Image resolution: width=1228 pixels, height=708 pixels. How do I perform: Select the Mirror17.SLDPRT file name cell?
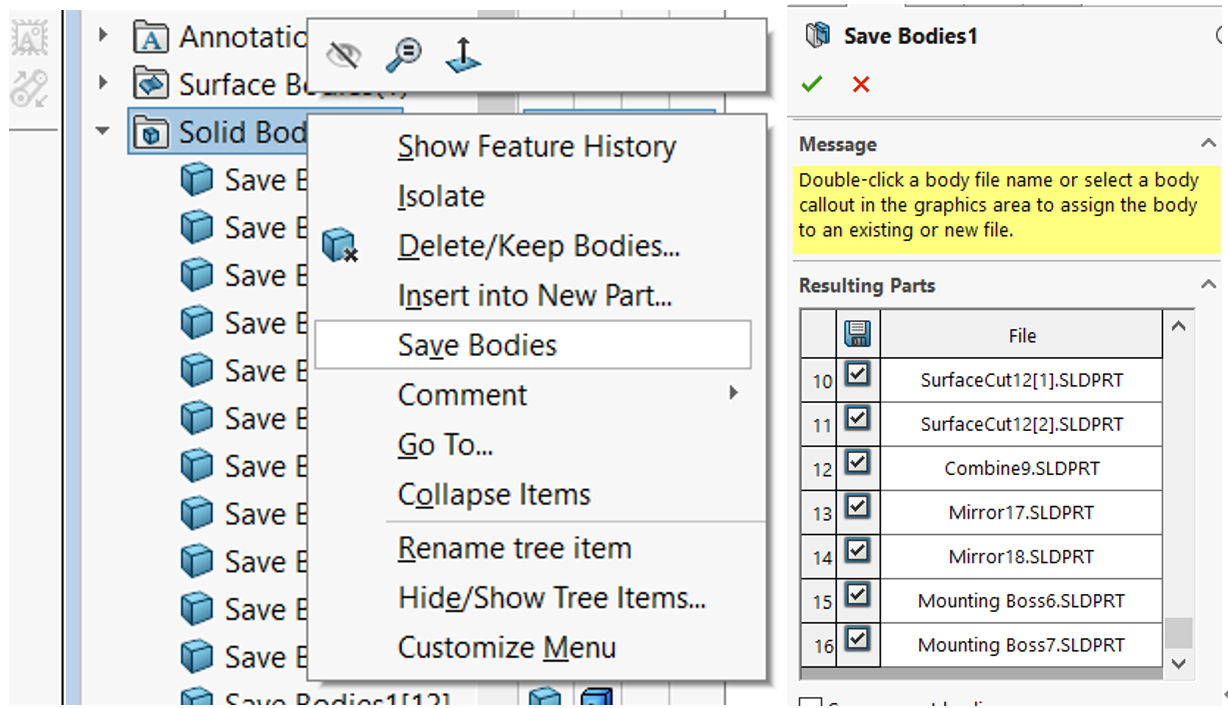1021,513
